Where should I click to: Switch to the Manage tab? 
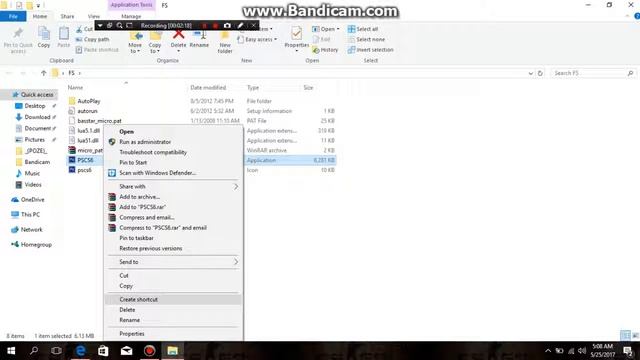pos(131,16)
